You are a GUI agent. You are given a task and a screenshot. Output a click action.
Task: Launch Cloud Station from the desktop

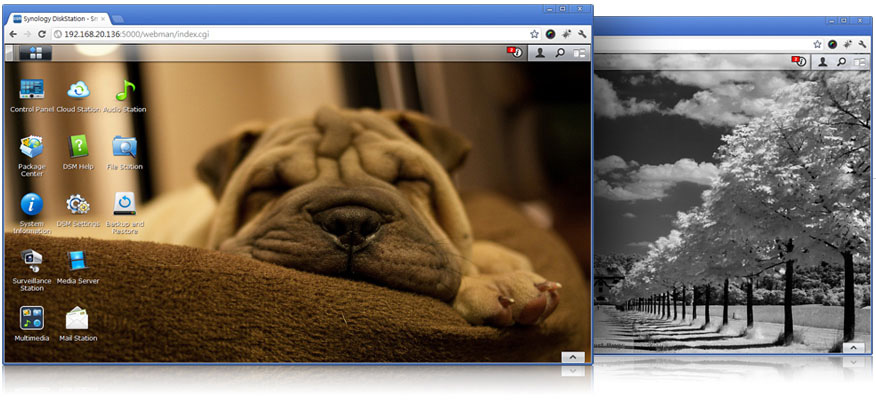[x=78, y=91]
